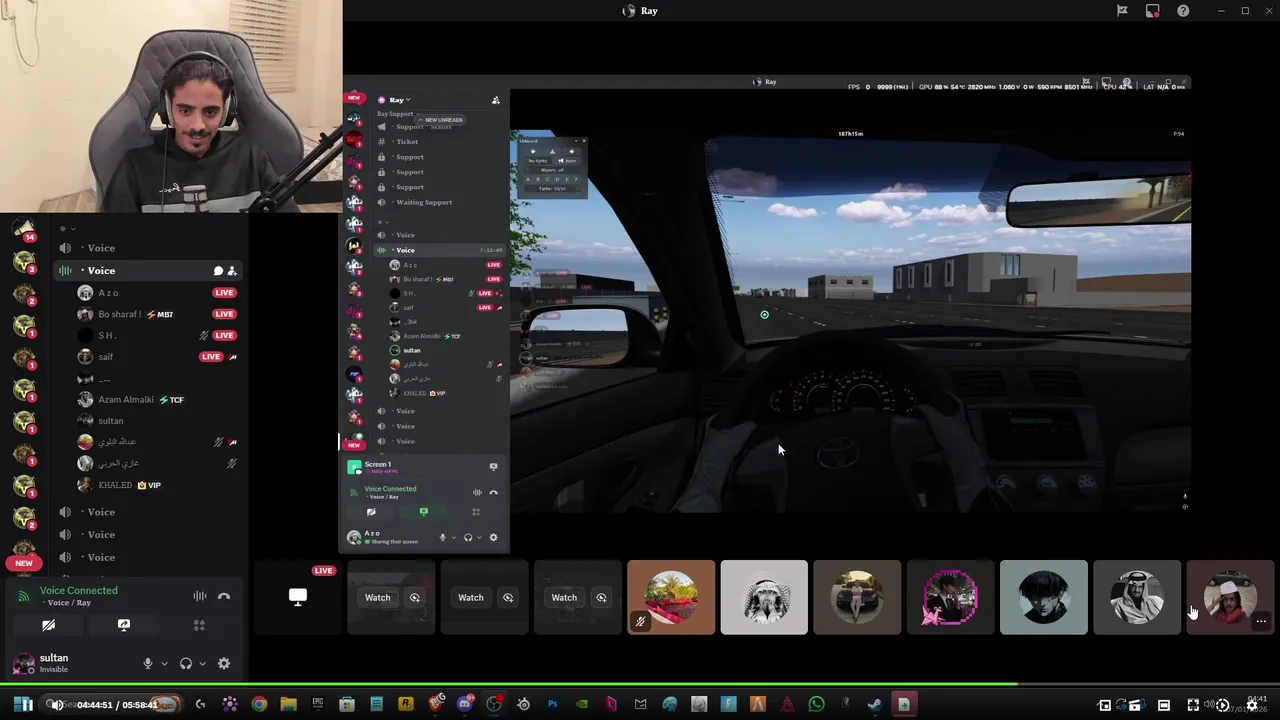
Task: Watch the second stream tile
Action: point(471,598)
